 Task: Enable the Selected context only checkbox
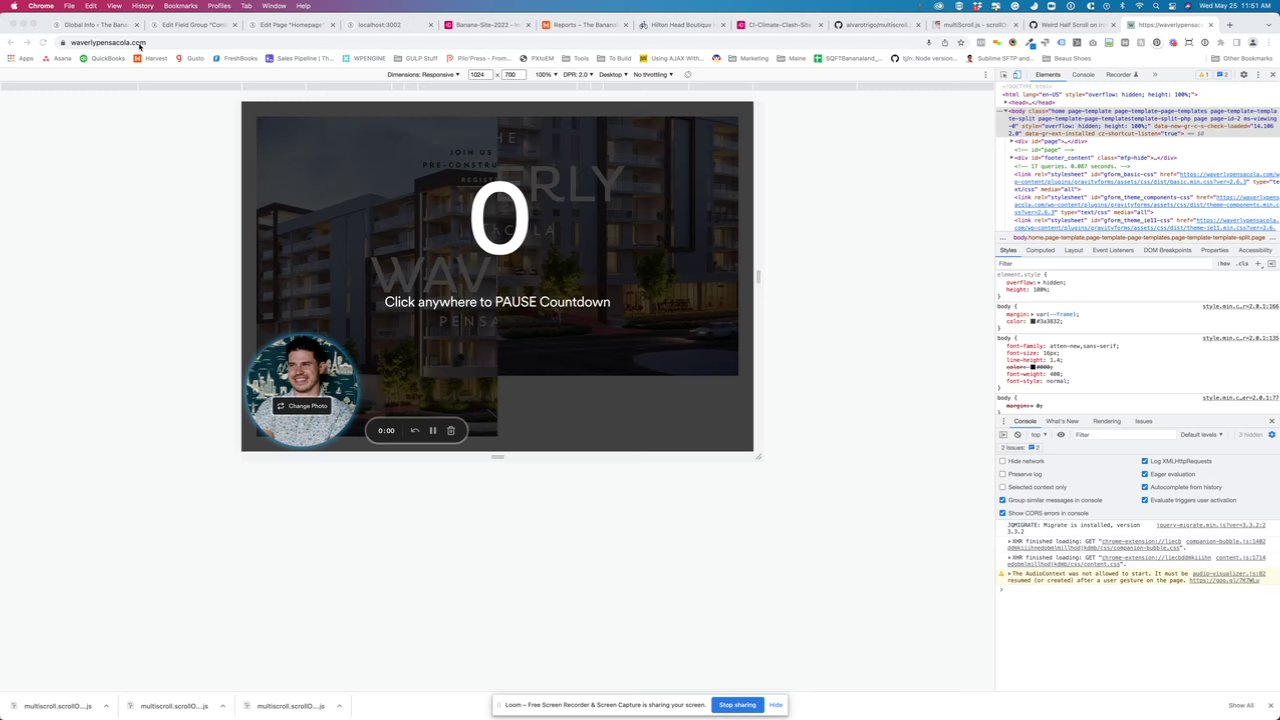point(1003,487)
